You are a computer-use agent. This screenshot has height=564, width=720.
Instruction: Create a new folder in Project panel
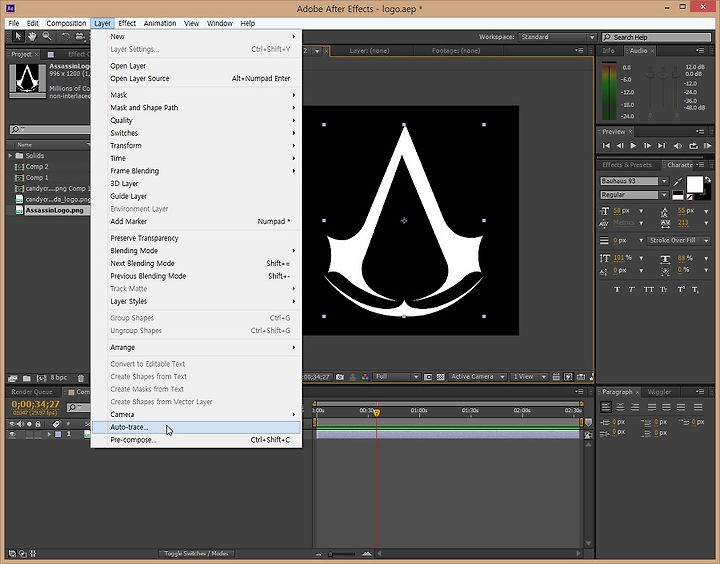click(27, 378)
